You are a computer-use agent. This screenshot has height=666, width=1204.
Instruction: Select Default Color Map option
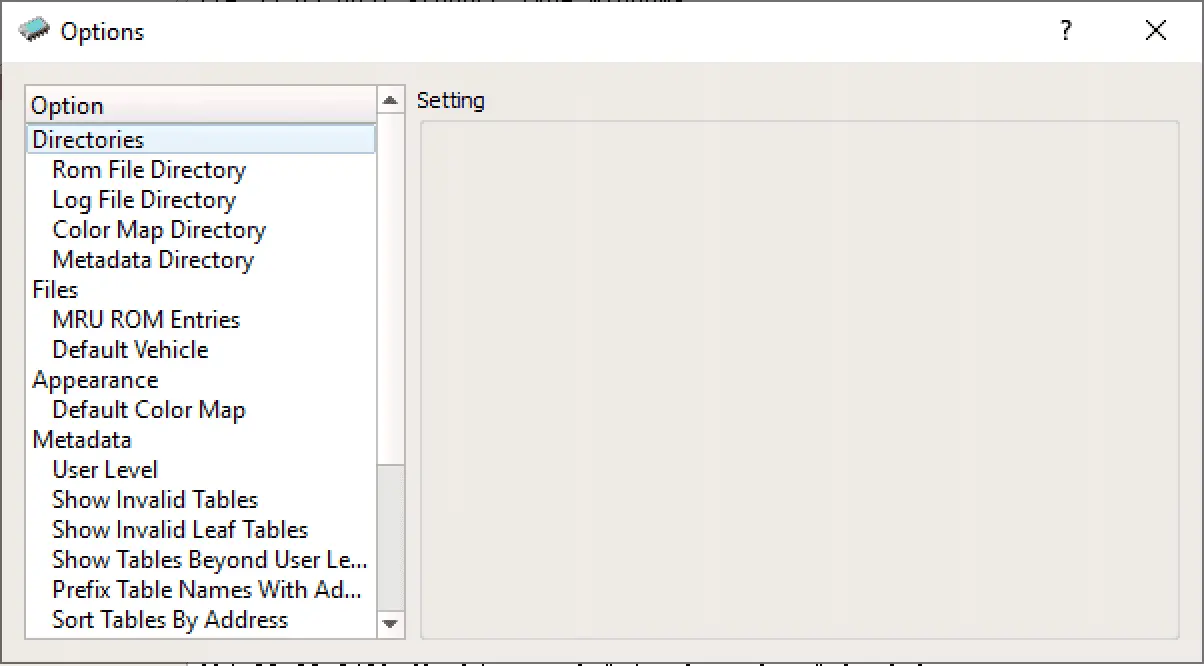pos(149,410)
